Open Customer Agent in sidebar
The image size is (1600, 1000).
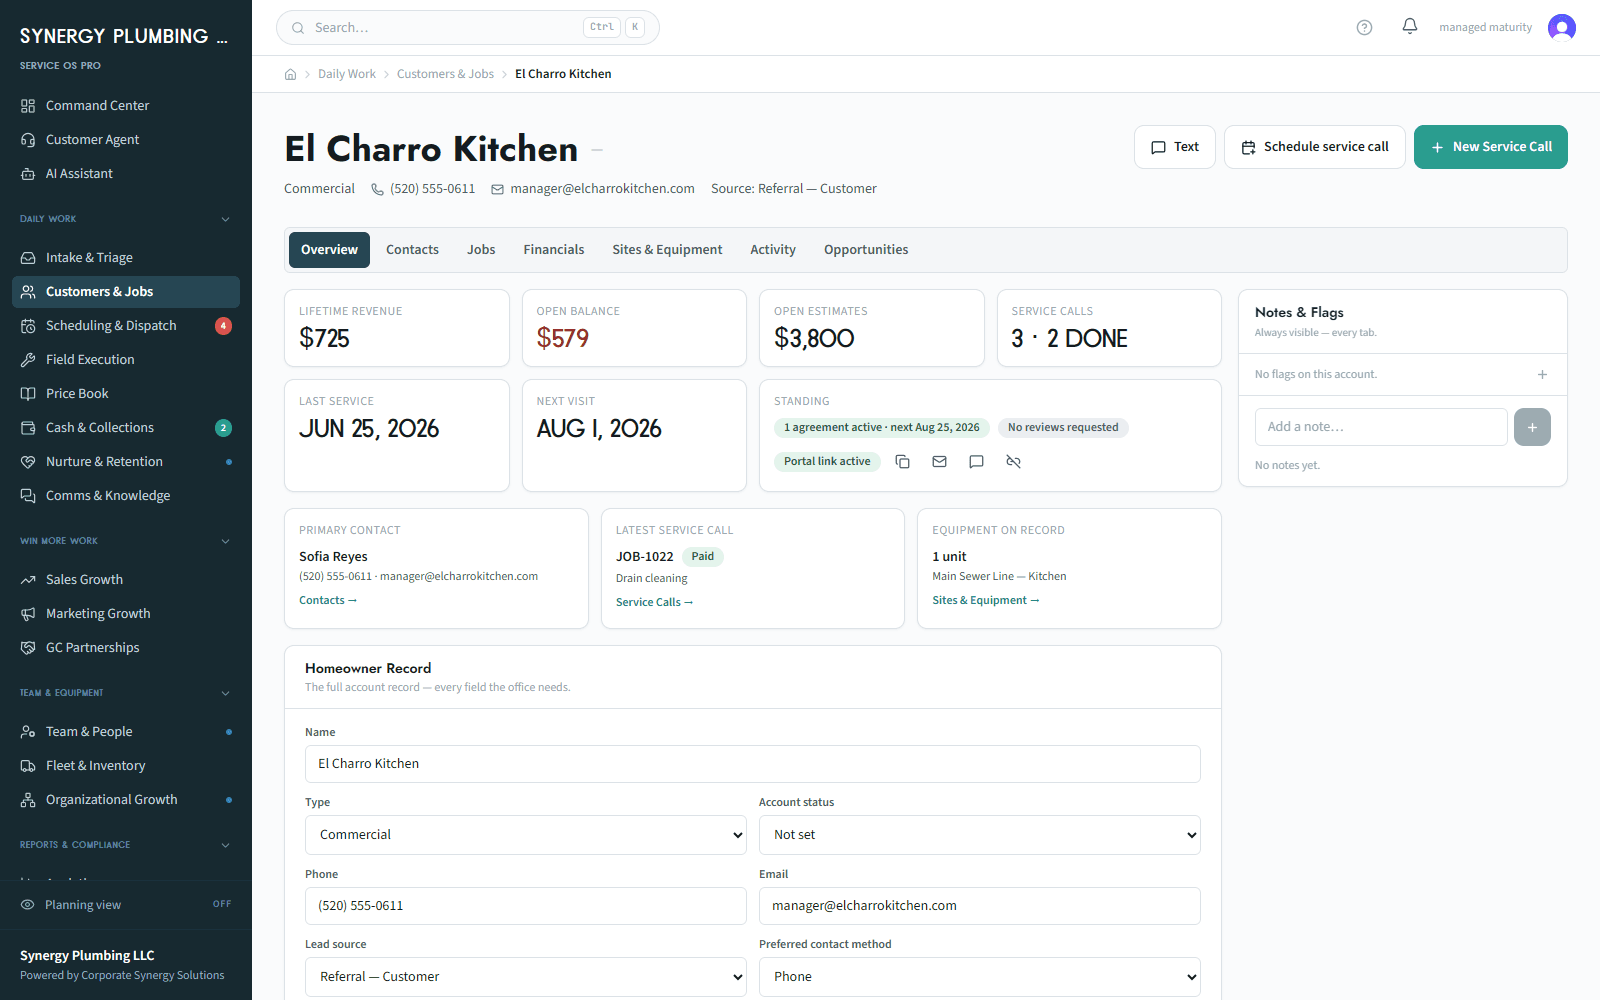pos(126,139)
